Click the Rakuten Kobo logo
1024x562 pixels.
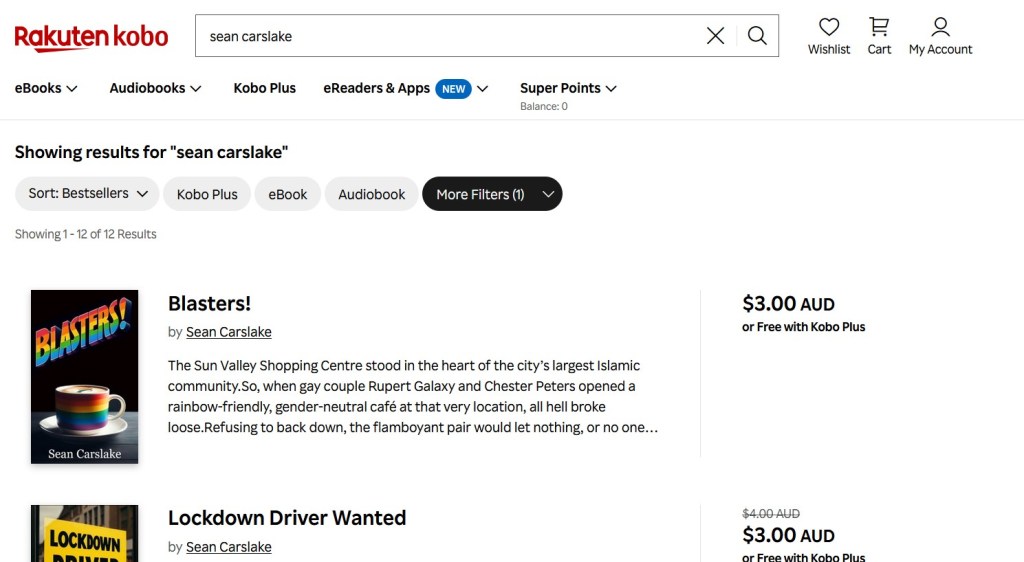click(91, 37)
